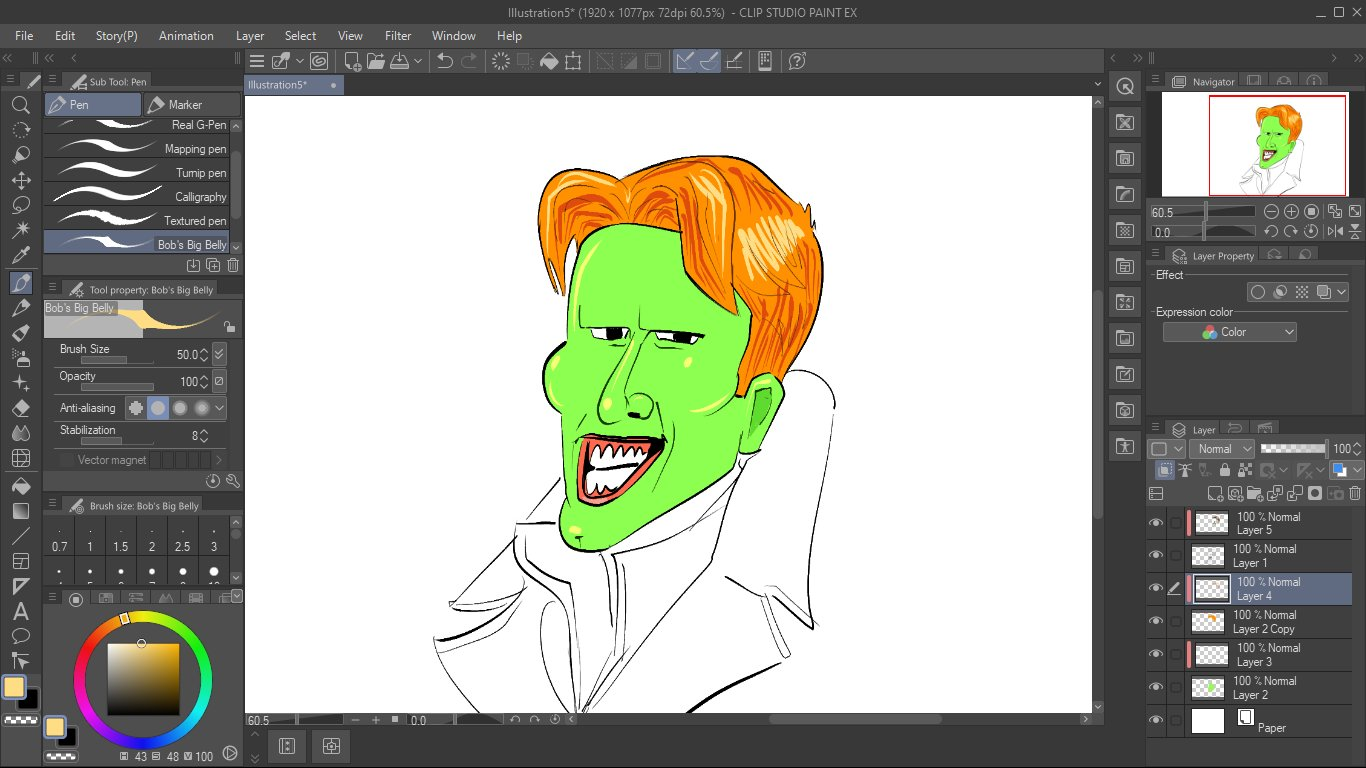This screenshot has width=1366, height=768.
Task: Select the Zoom magnifier tool
Action: pyautogui.click(x=20, y=105)
